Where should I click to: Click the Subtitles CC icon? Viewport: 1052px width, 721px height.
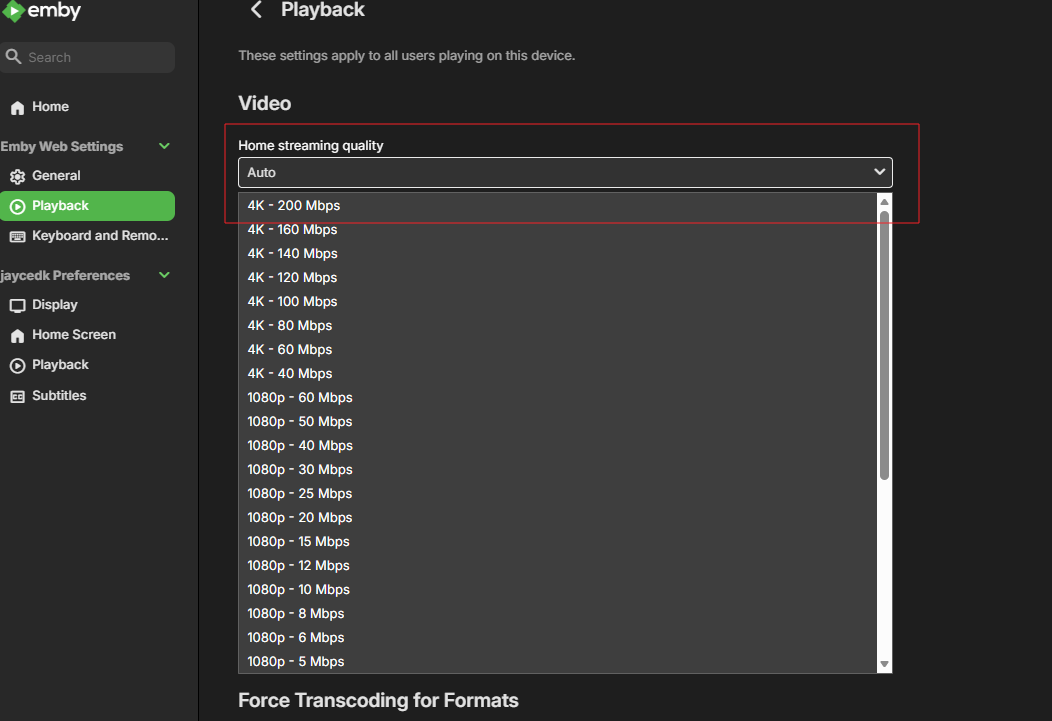point(17,396)
